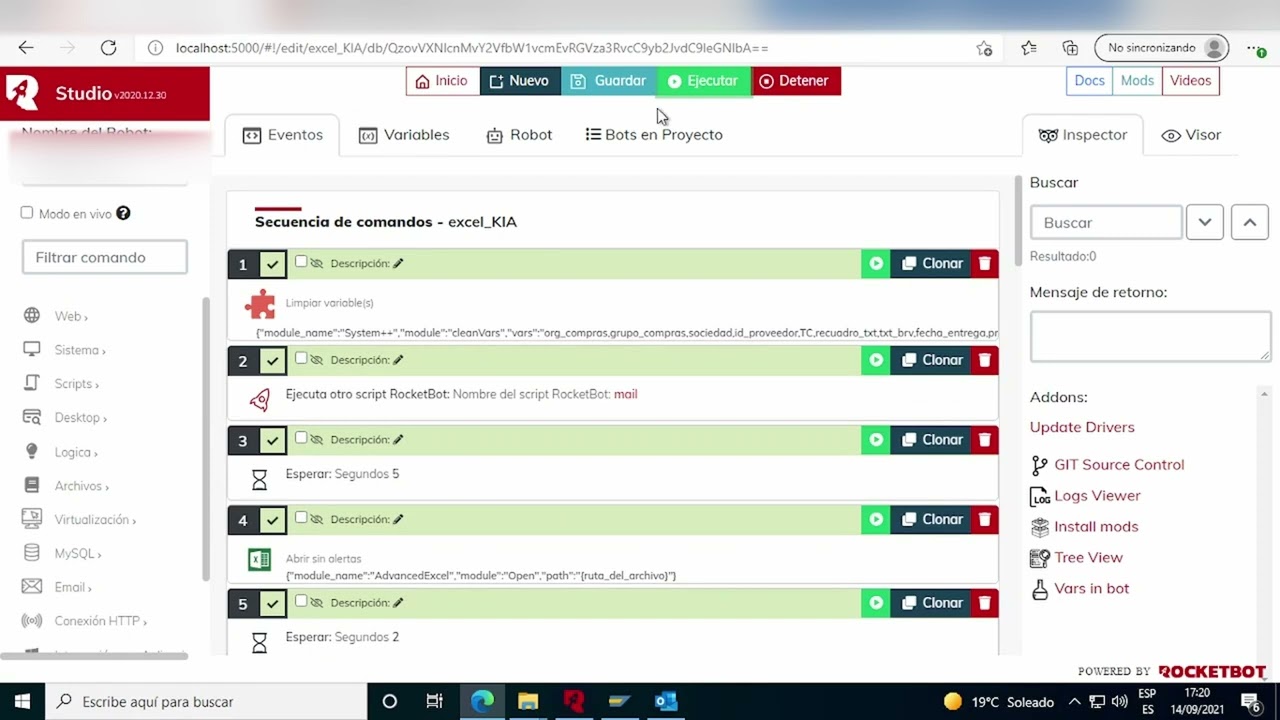This screenshot has width=1280, height=720.
Task: Delete command 1 with the trash icon
Action: [x=985, y=264]
